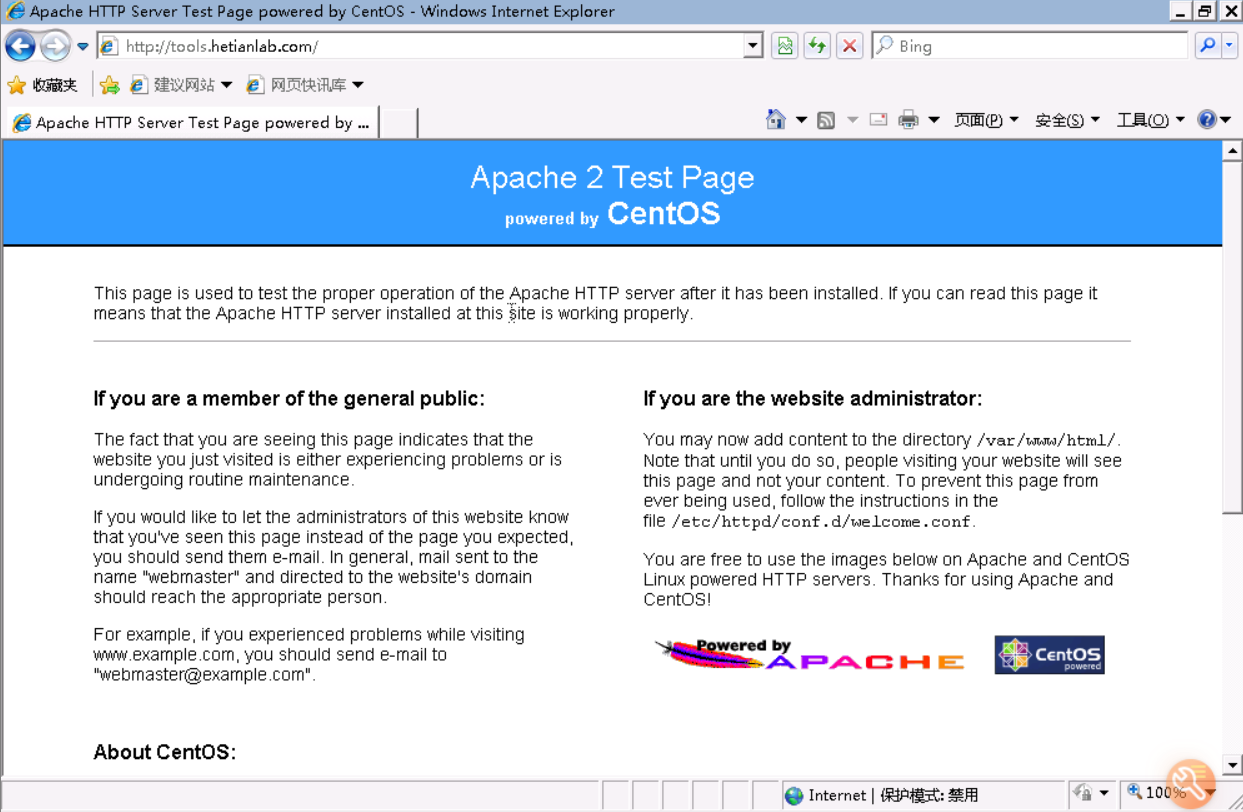Open the 网页快讯库 web slice gallery
The width and height of the screenshot is (1243, 812).
point(305,85)
